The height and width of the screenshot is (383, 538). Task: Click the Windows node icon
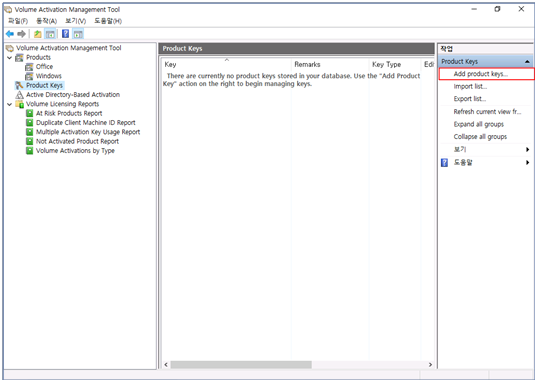[29, 76]
